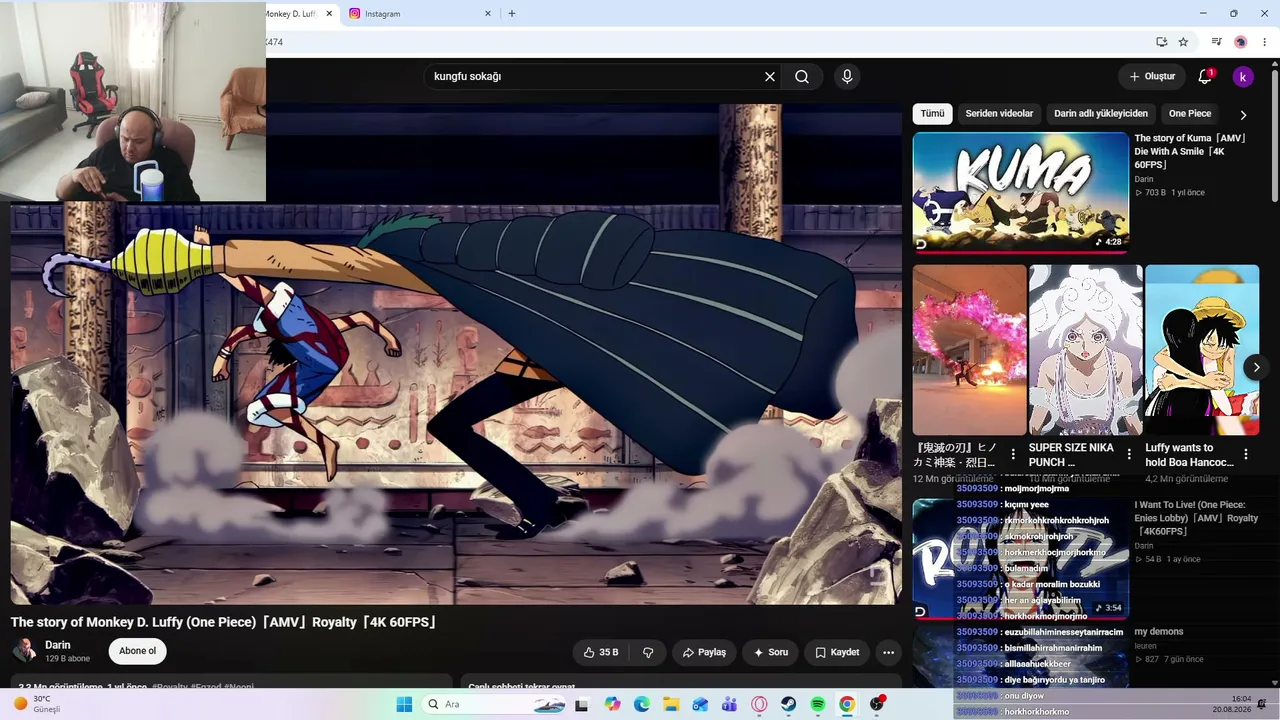Launch Copilot from the taskbar

click(x=613, y=704)
